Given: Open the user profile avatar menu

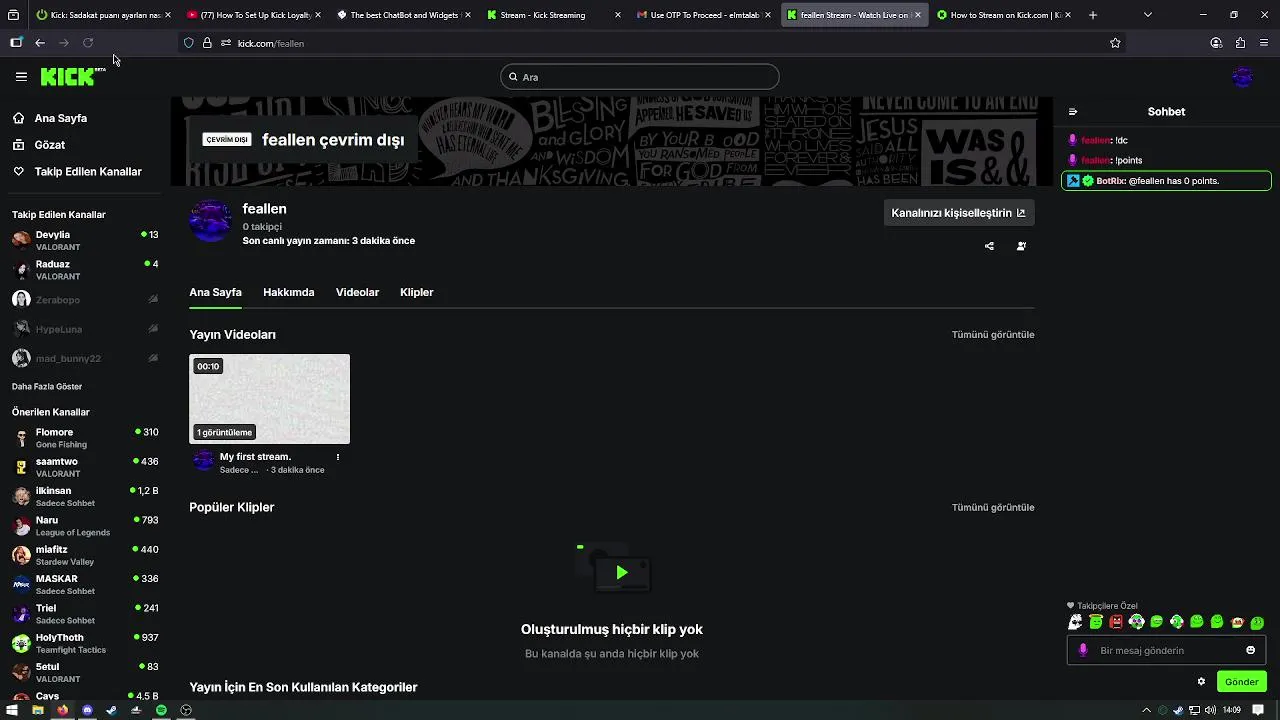Looking at the screenshot, I should click(x=1243, y=77).
